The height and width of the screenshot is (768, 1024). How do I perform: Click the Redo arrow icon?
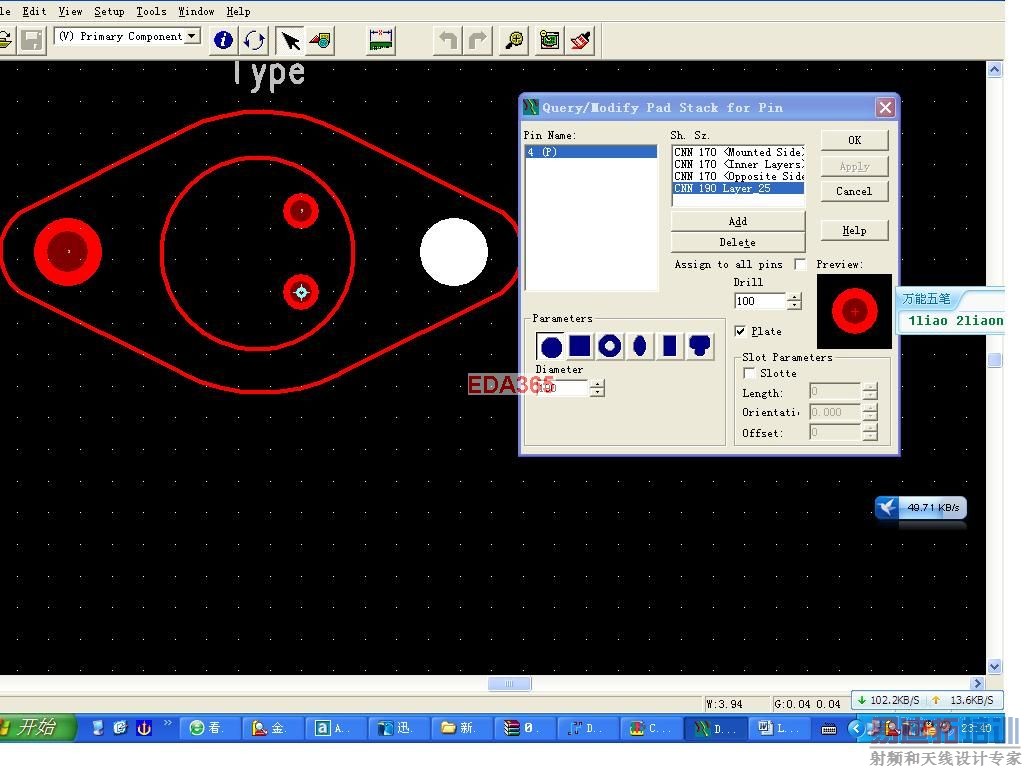click(478, 40)
